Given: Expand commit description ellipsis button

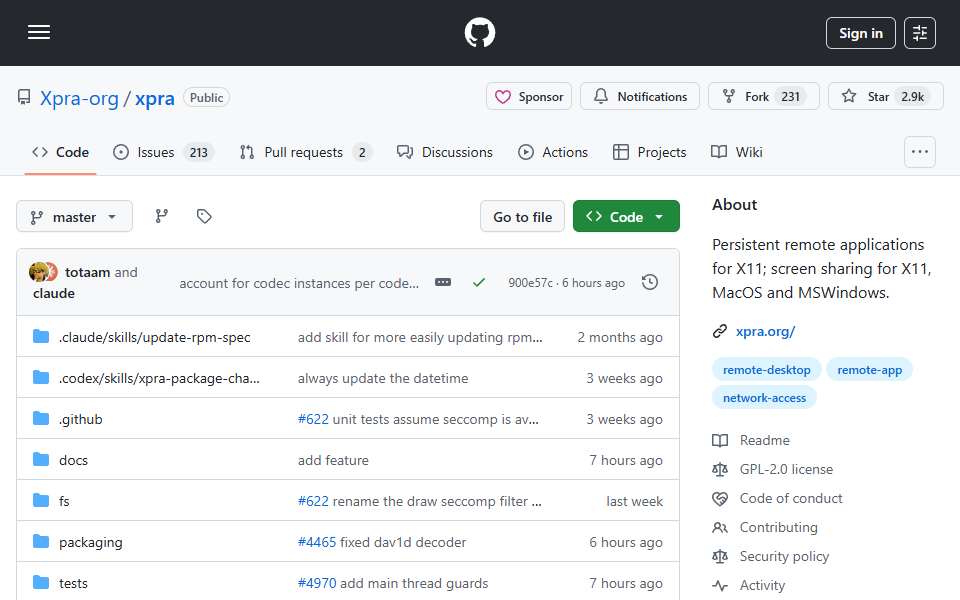Looking at the screenshot, I should pyautogui.click(x=443, y=282).
